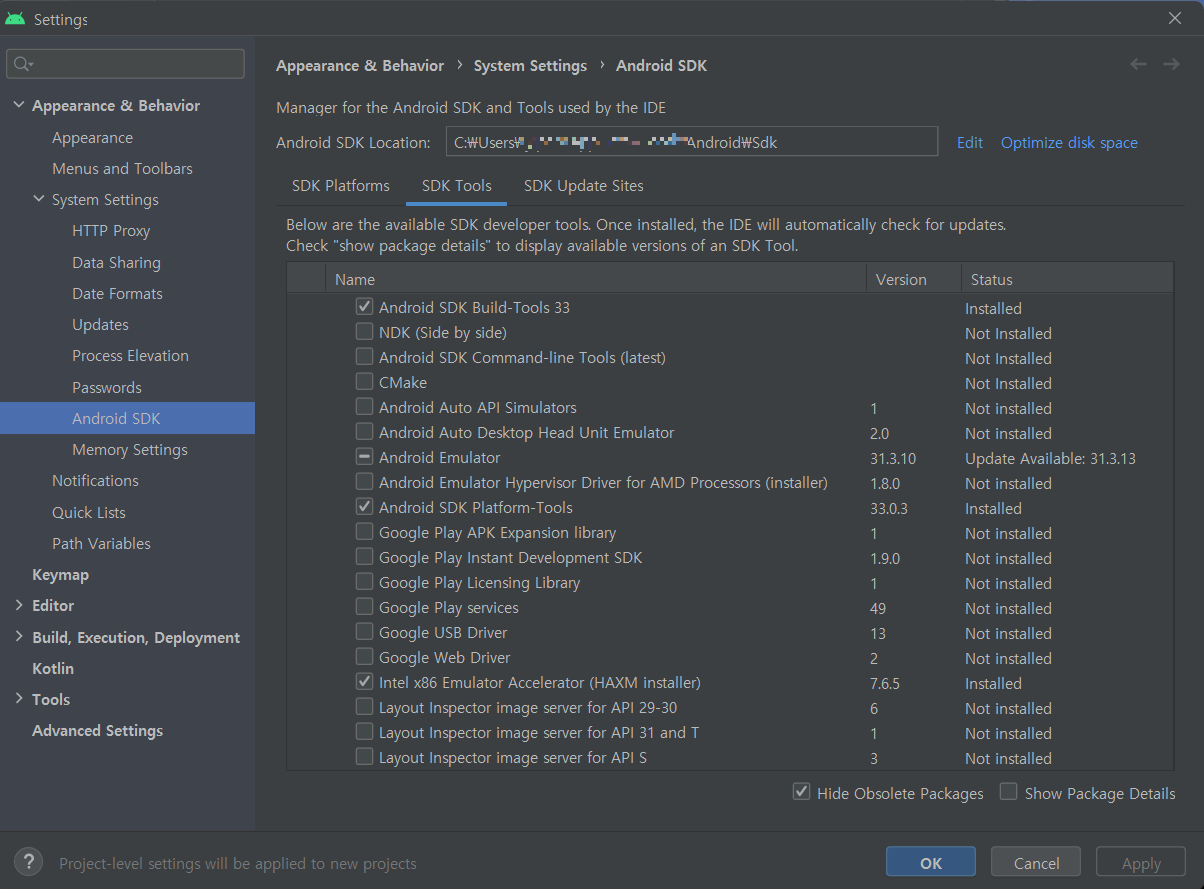This screenshot has width=1204, height=889.
Task: Open Quick Lists settings
Action: coord(89,512)
